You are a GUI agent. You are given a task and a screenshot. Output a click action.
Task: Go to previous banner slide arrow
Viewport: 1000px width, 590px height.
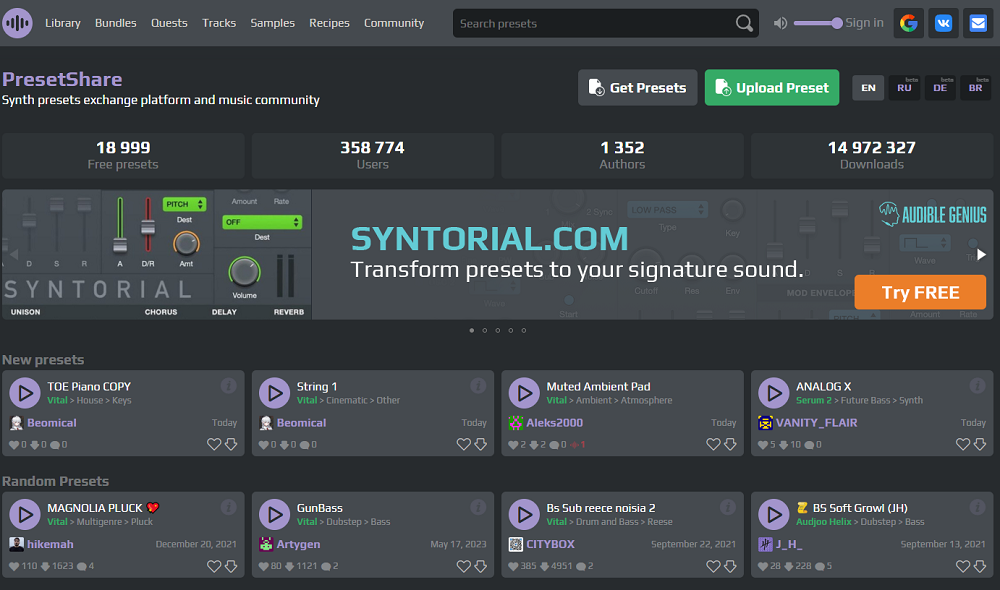(14, 255)
